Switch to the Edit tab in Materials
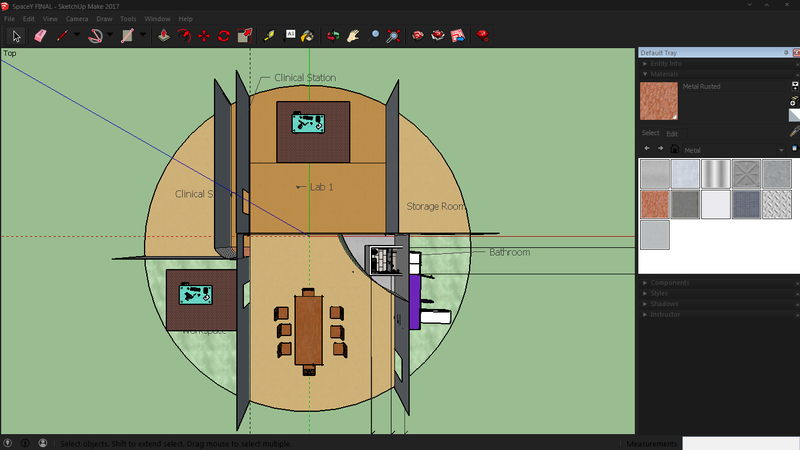Image resolution: width=800 pixels, height=450 pixels. (672, 133)
